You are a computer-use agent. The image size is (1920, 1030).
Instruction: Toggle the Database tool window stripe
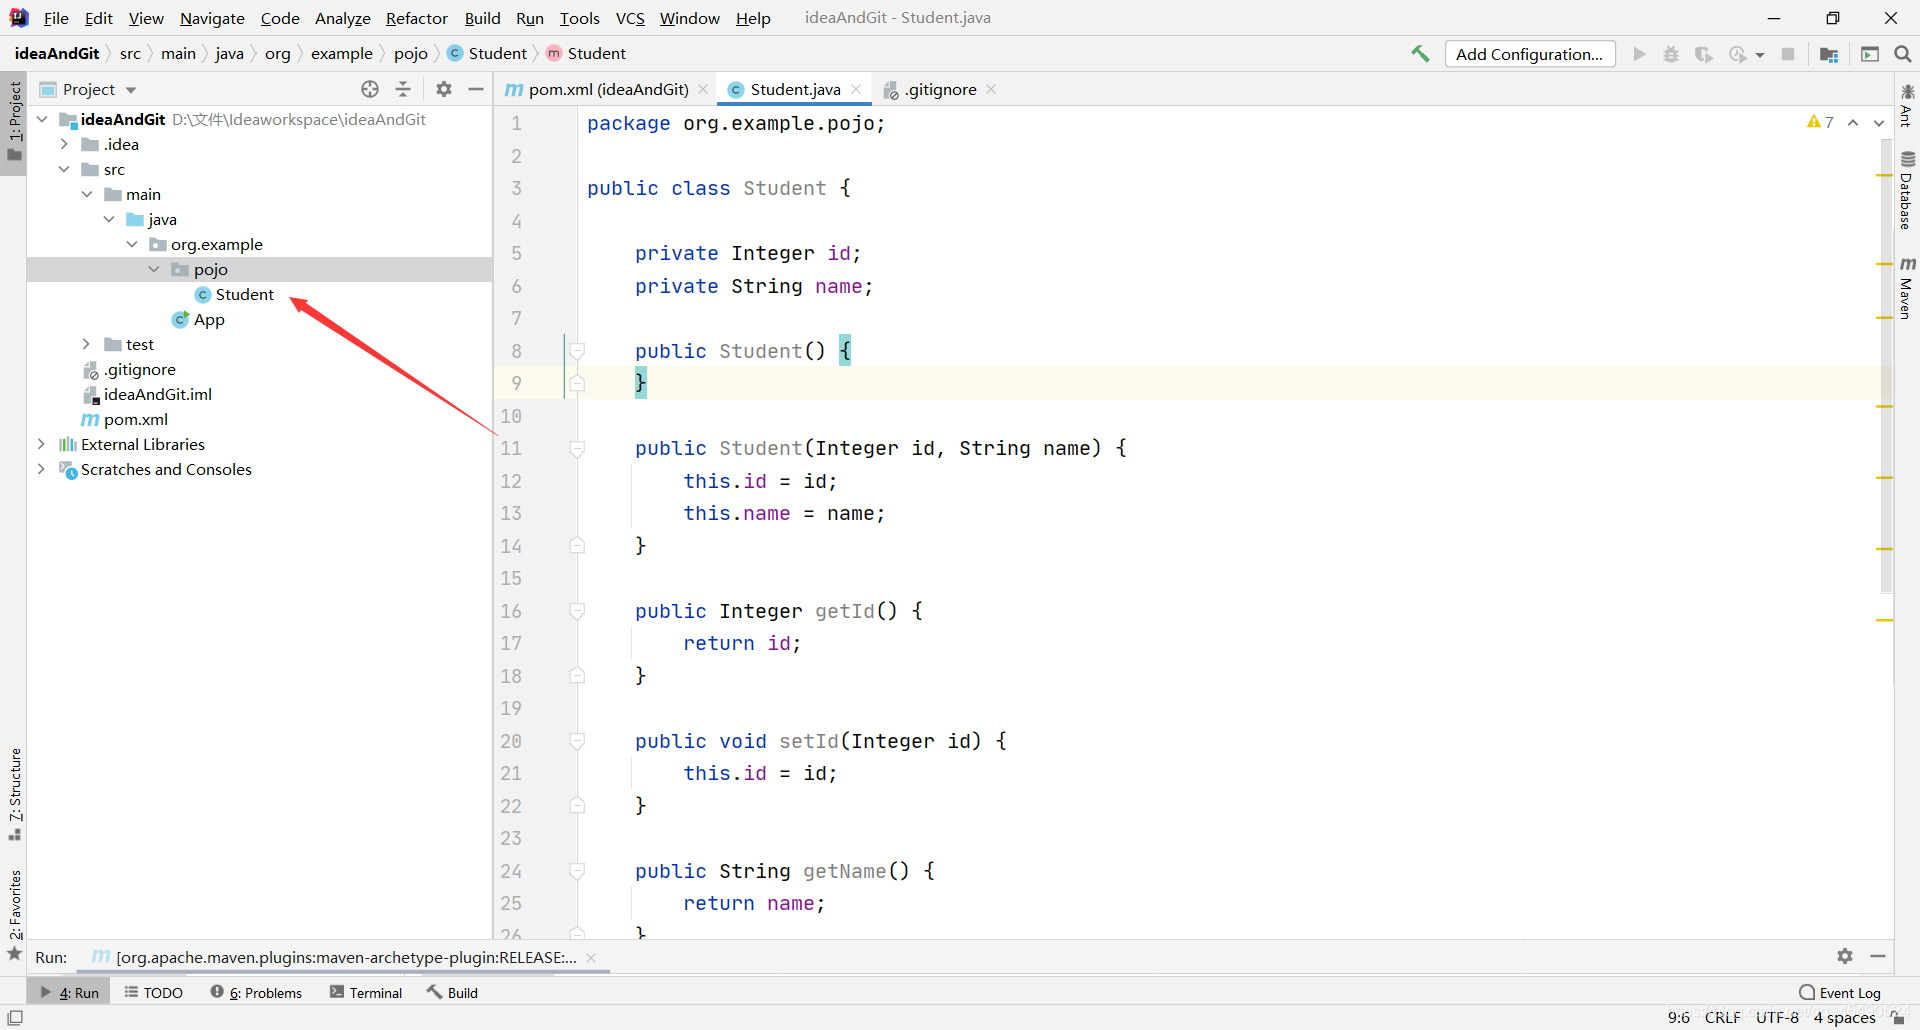pyautogui.click(x=1907, y=191)
